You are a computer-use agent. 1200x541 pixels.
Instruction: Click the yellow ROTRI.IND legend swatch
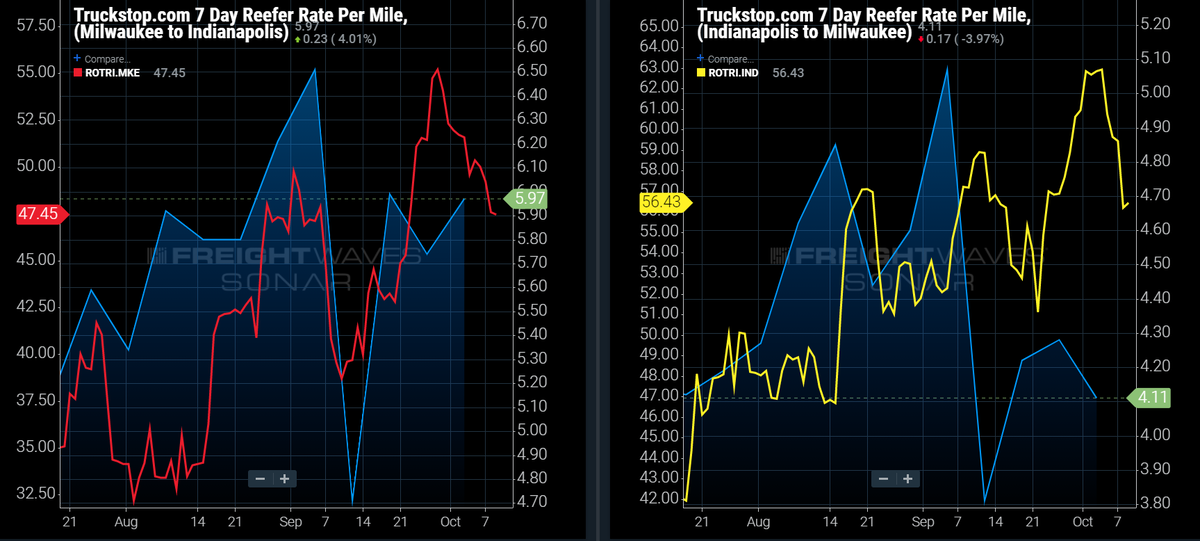pyautogui.click(x=702, y=73)
